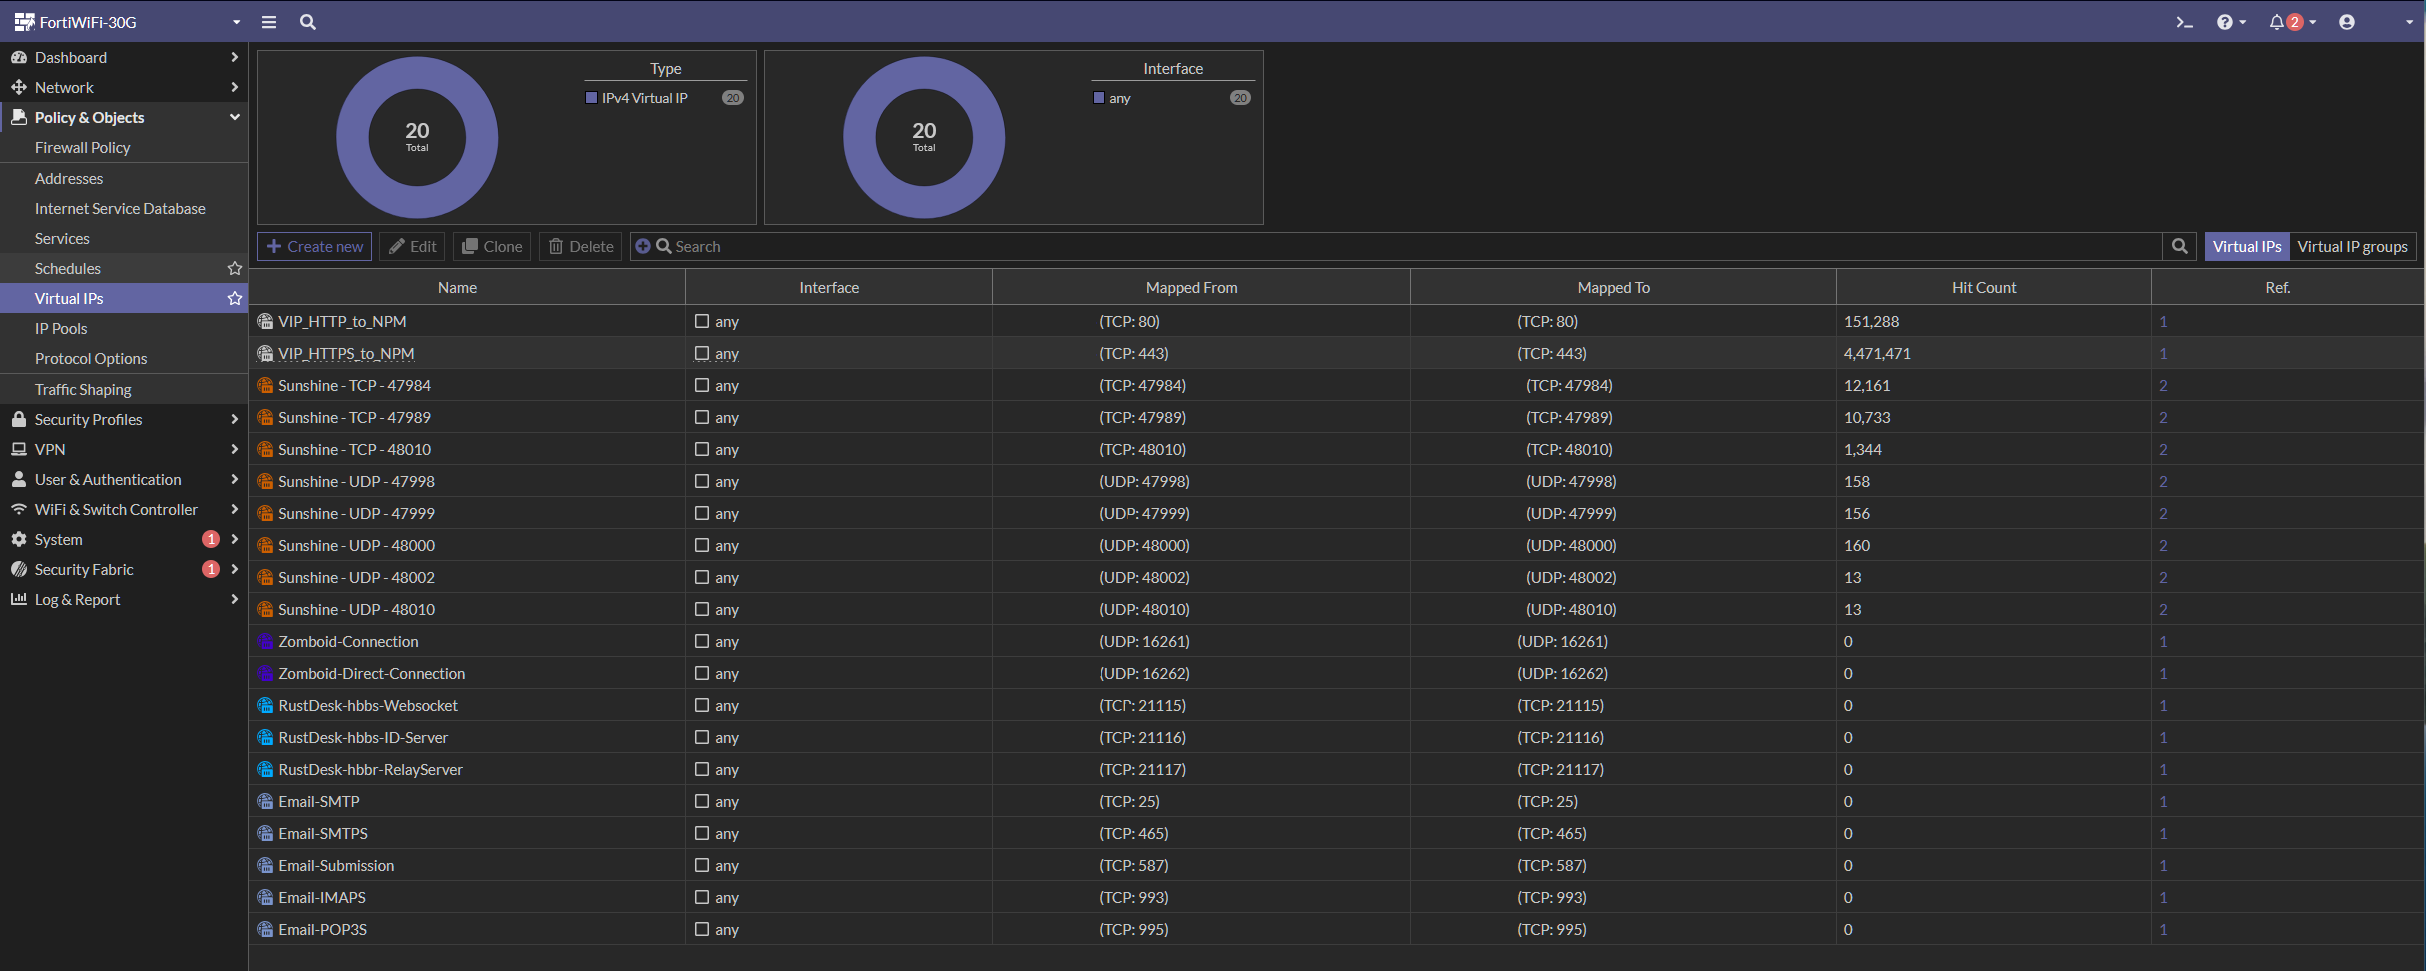Open reference link for Sunshine - TCP - 47984
Viewport: 2426px width, 971px height.
coord(2163,385)
